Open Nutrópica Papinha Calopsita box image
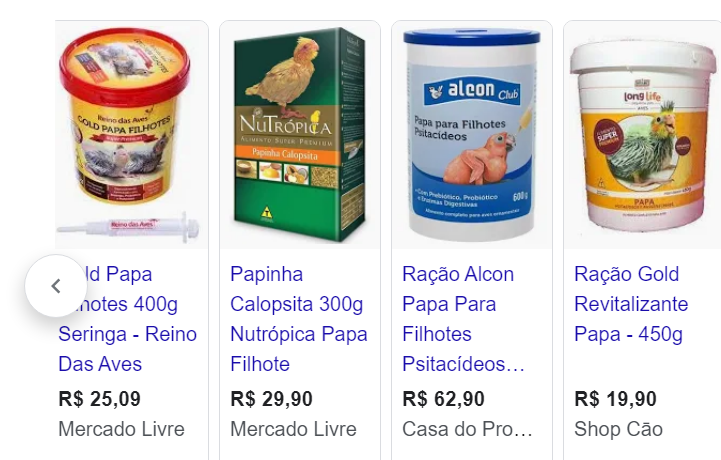 pyautogui.click(x=300, y=135)
